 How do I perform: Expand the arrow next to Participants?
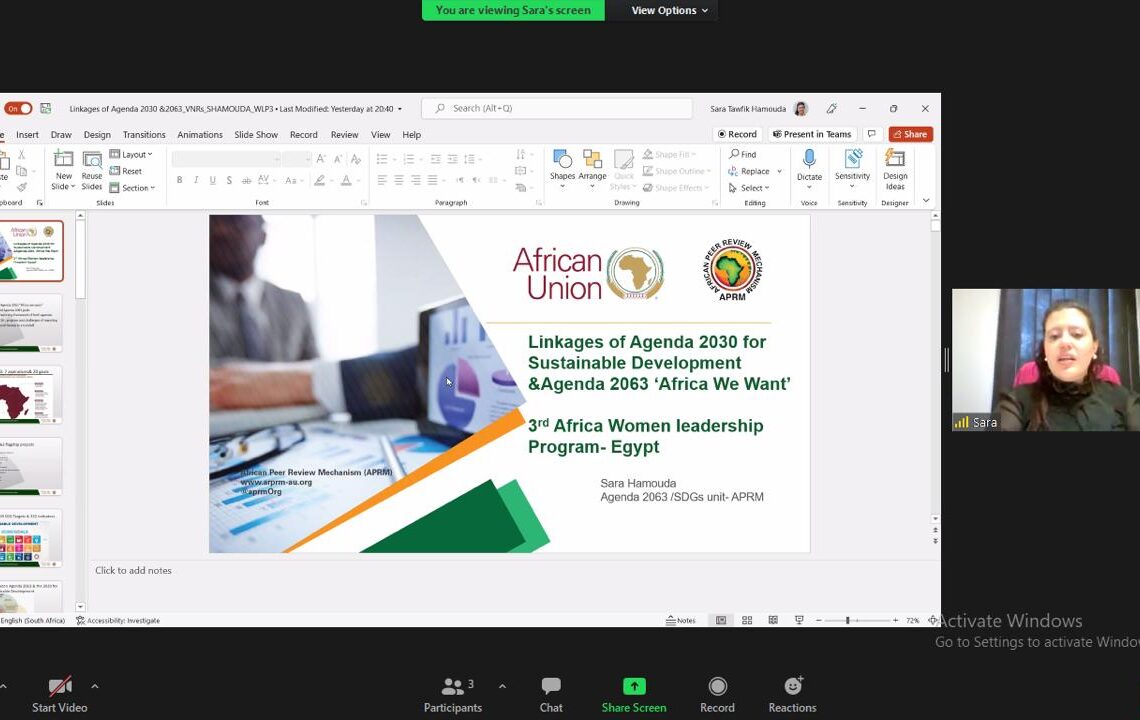tap(502, 686)
